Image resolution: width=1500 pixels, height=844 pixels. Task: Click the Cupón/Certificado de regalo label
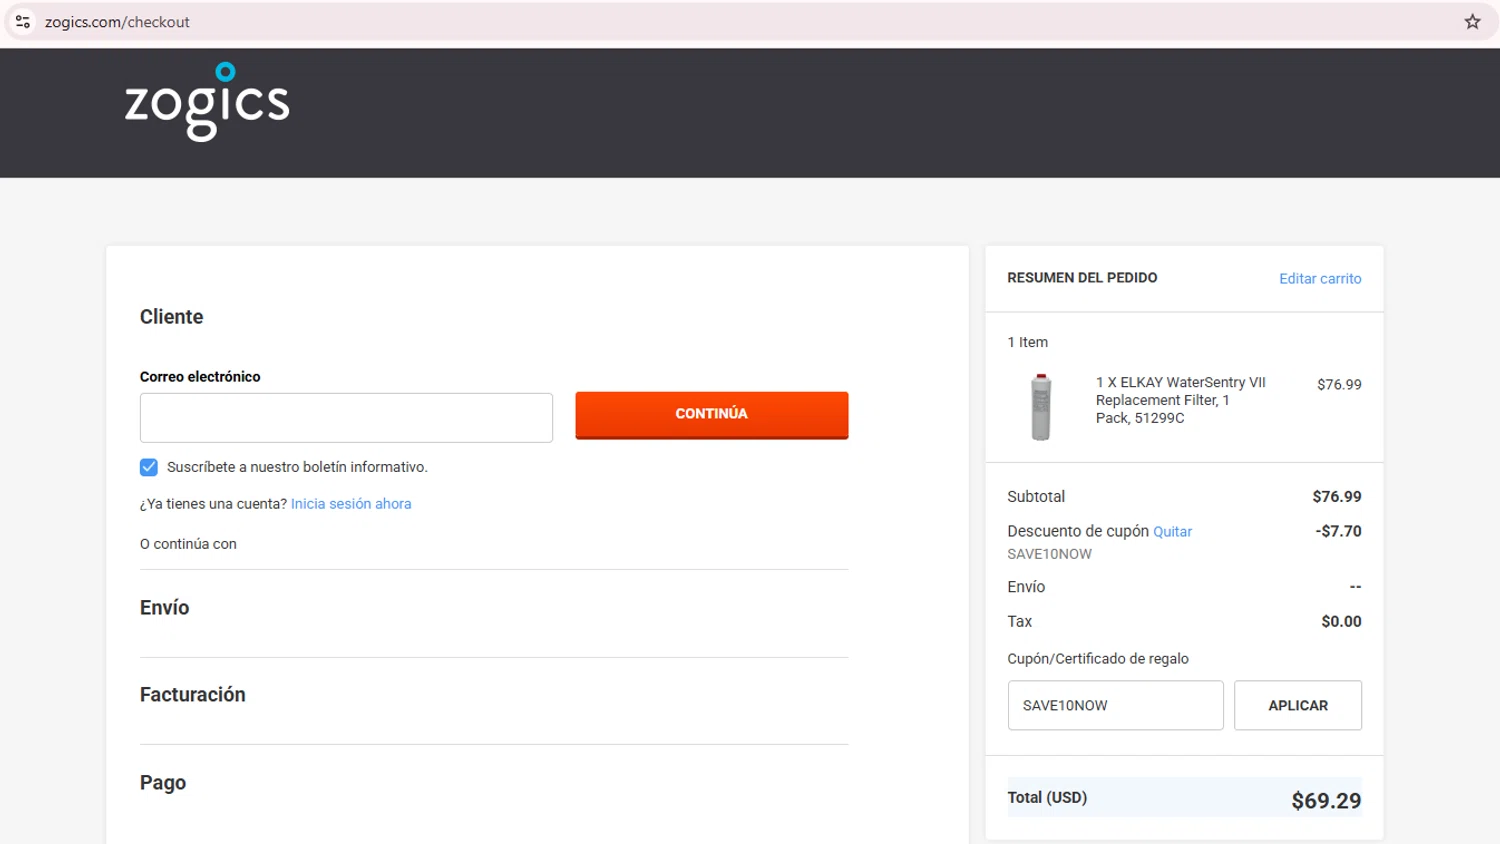1098,659
